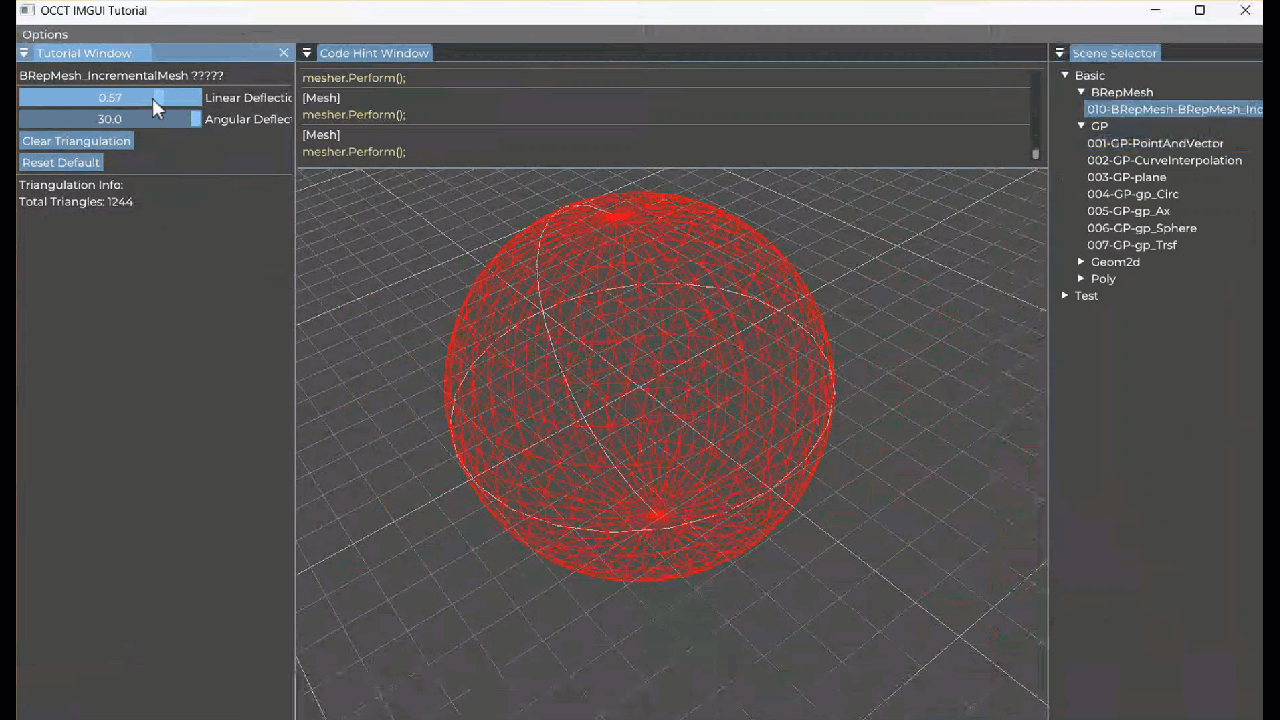1280x720 pixels.
Task: Click the OCCT IMGUI Tutorial app icon
Action: 27,10
